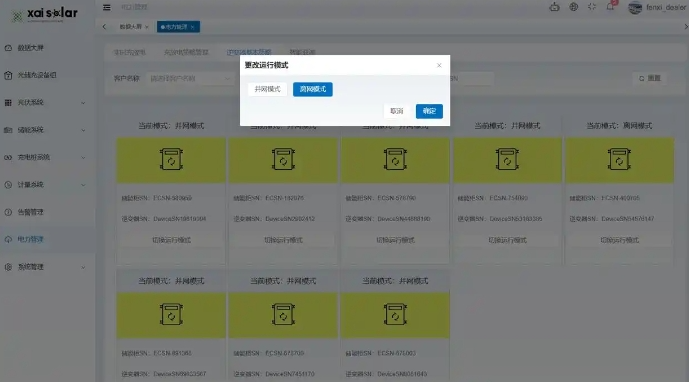This screenshot has height=382, width=689.
Task: Select 离网模式 off-grid mode option
Action: [312, 89]
